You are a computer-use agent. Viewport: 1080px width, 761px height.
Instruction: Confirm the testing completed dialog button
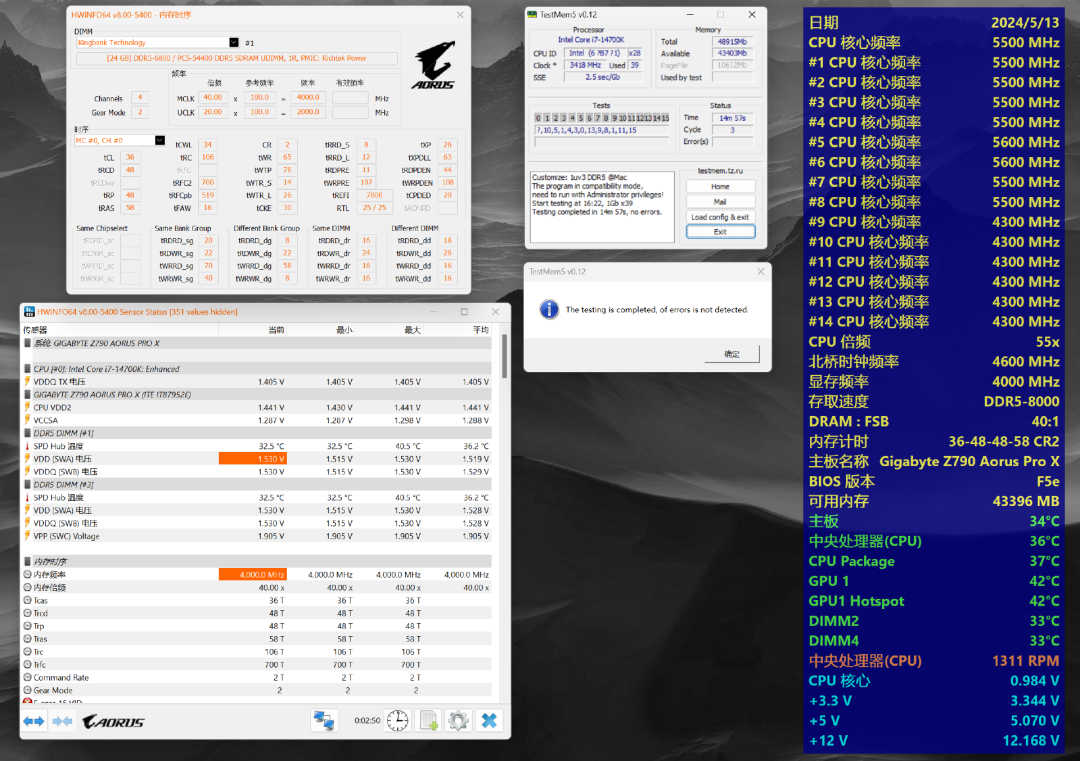(732, 354)
